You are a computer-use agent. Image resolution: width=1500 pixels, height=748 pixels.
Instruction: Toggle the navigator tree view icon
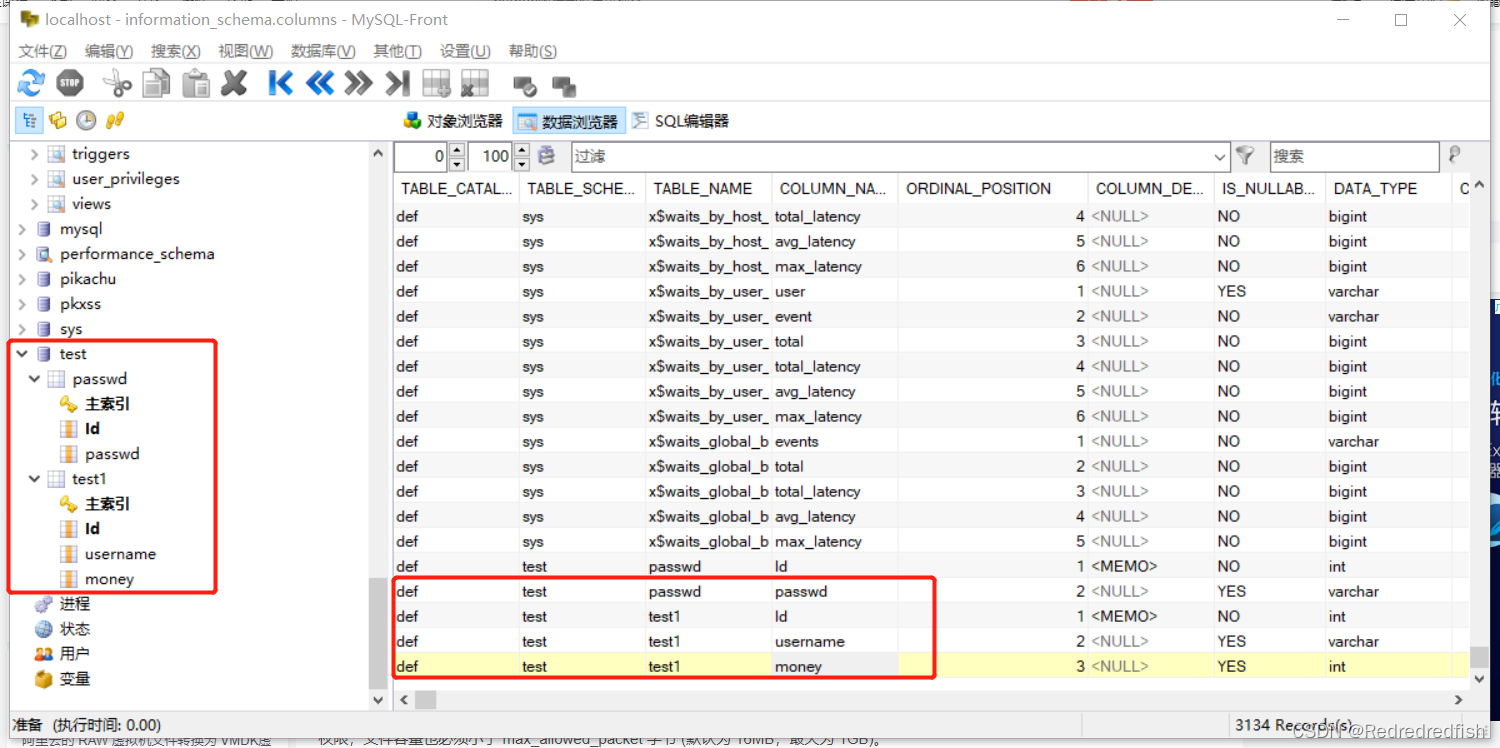29,121
